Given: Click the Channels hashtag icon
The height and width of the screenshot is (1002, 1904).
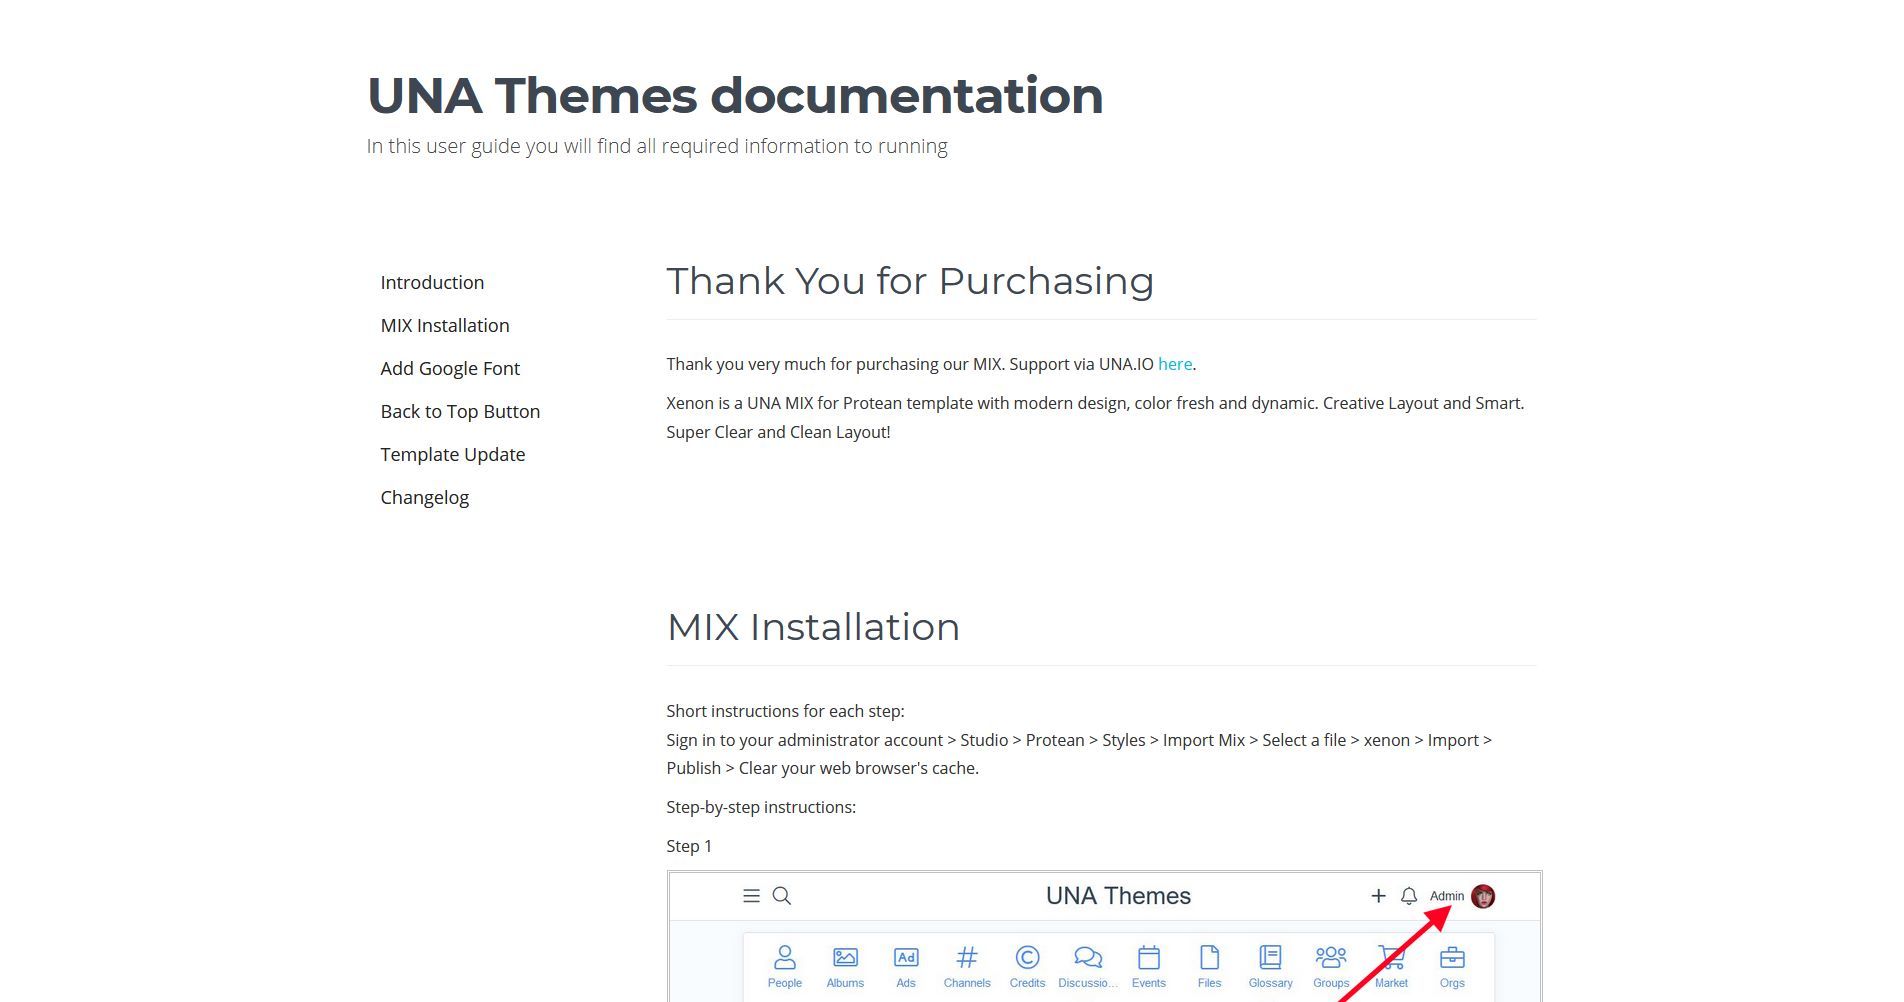Looking at the screenshot, I should (x=967, y=959).
